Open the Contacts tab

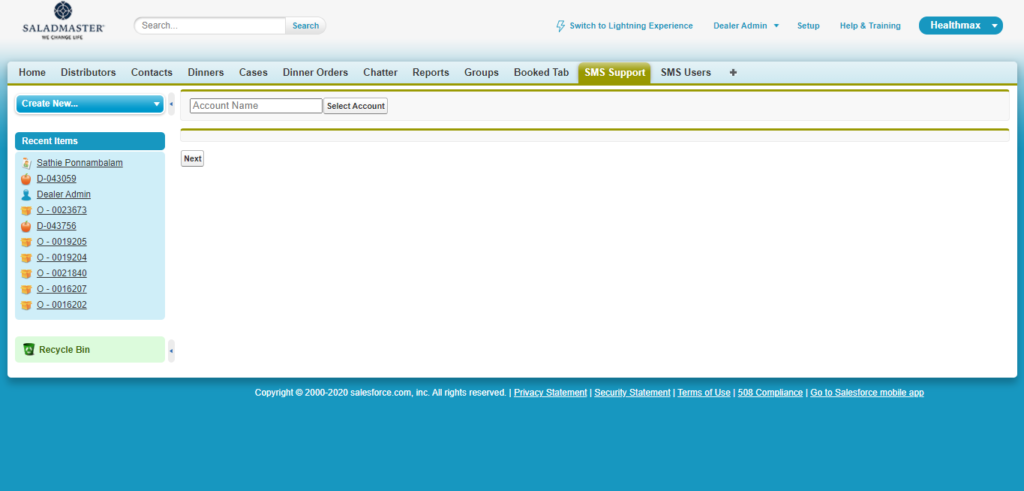tap(152, 72)
